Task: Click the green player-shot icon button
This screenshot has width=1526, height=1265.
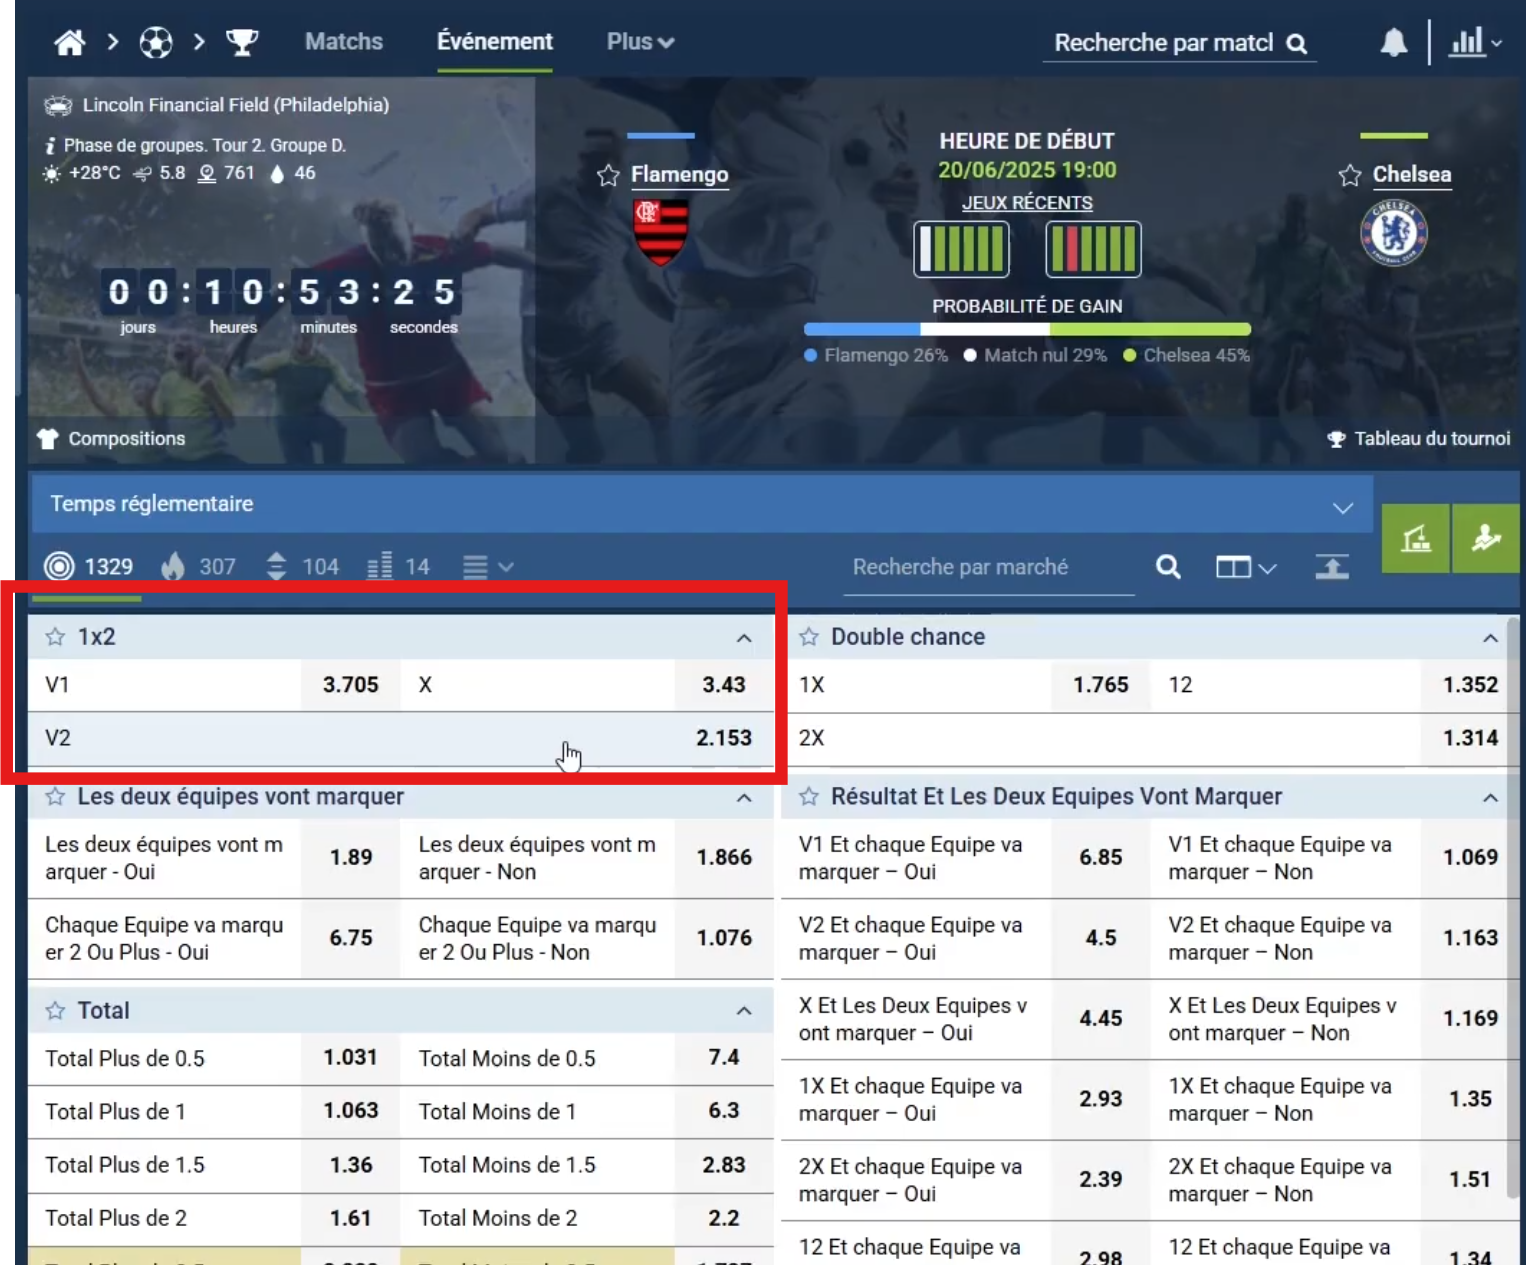Action: tap(1486, 539)
